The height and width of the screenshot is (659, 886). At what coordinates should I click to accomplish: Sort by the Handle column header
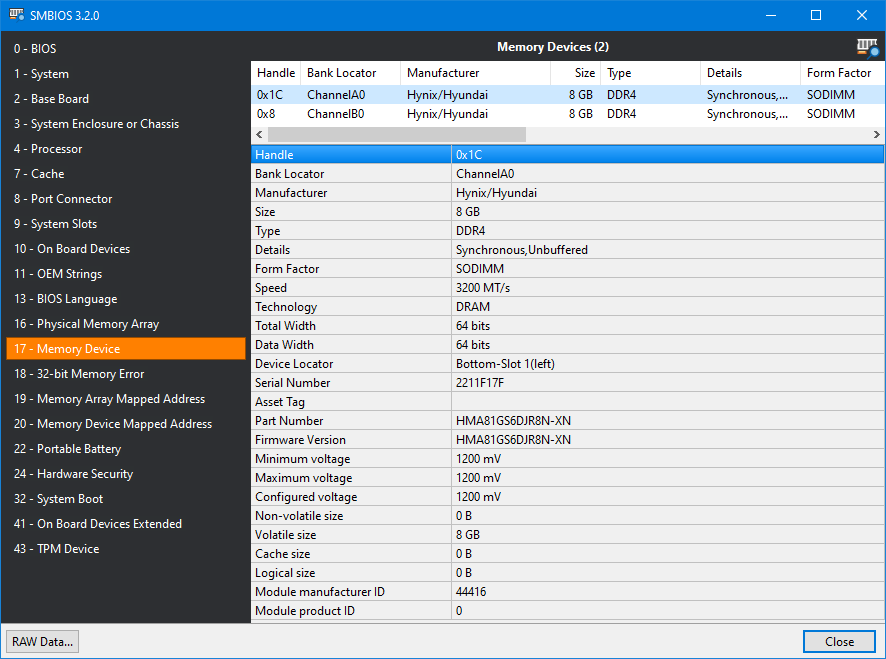[276, 73]
